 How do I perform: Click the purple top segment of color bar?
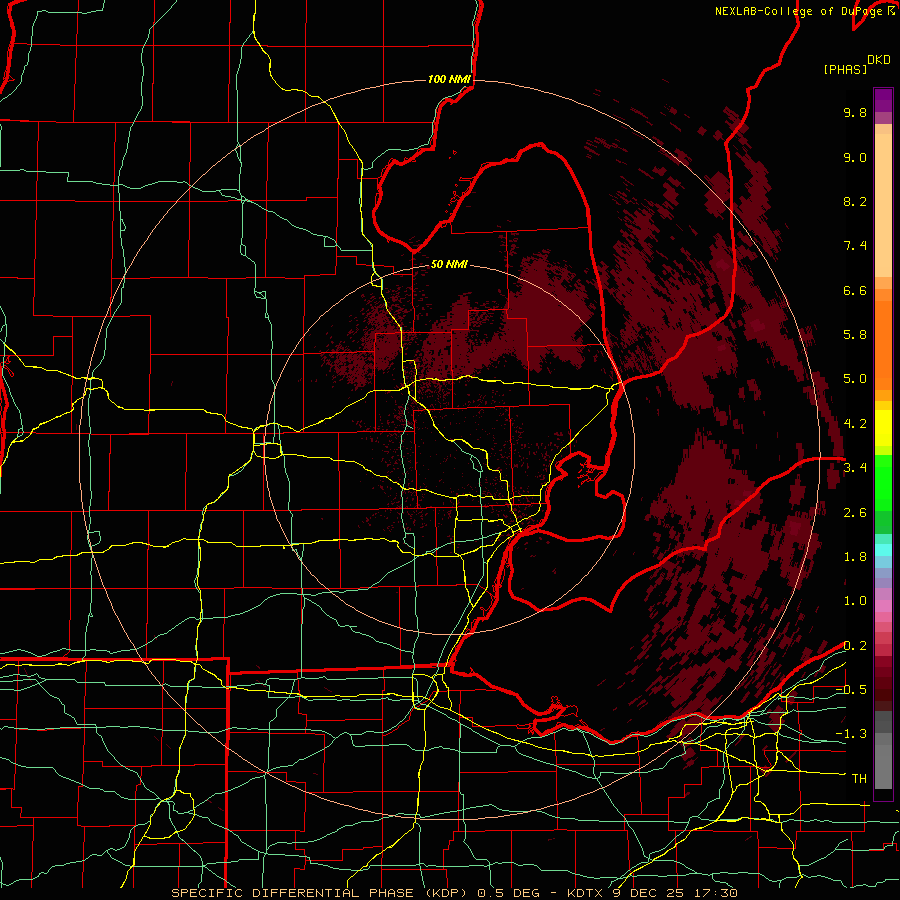[x=883, y=100]
